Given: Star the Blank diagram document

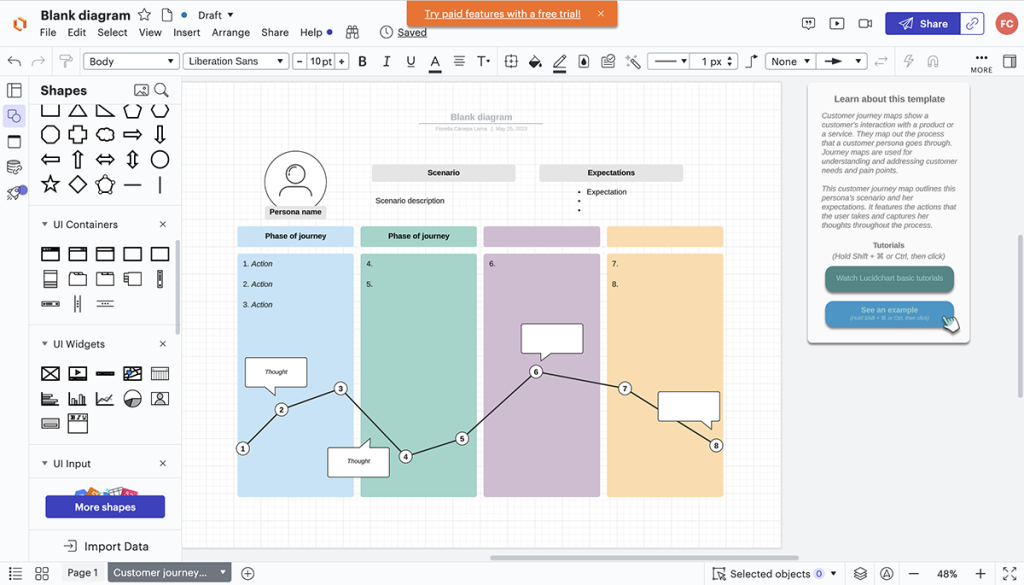Looking at the screenshot, I should click(143, 14).
